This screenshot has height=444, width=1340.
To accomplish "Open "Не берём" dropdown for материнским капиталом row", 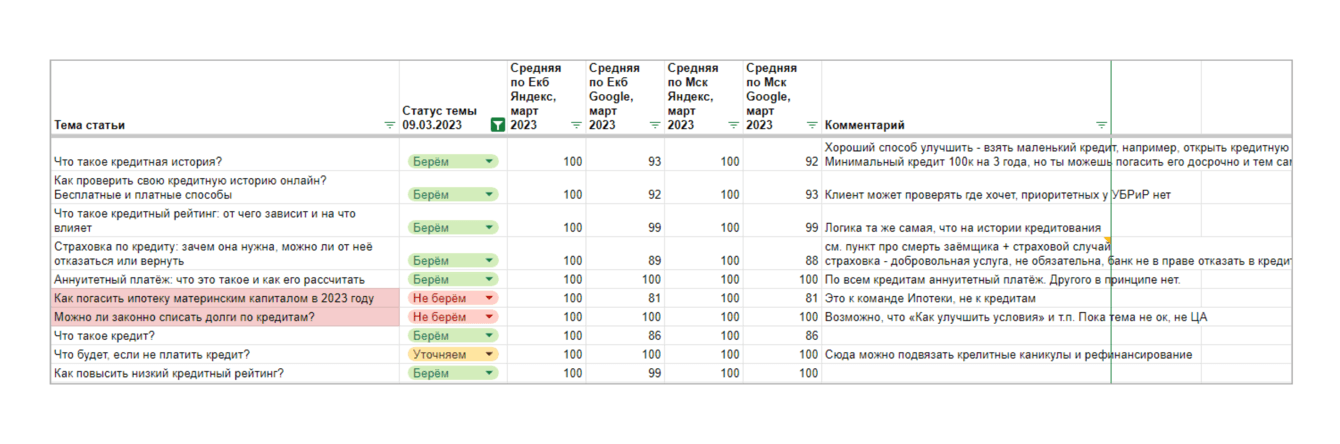I will click(489, 298).
